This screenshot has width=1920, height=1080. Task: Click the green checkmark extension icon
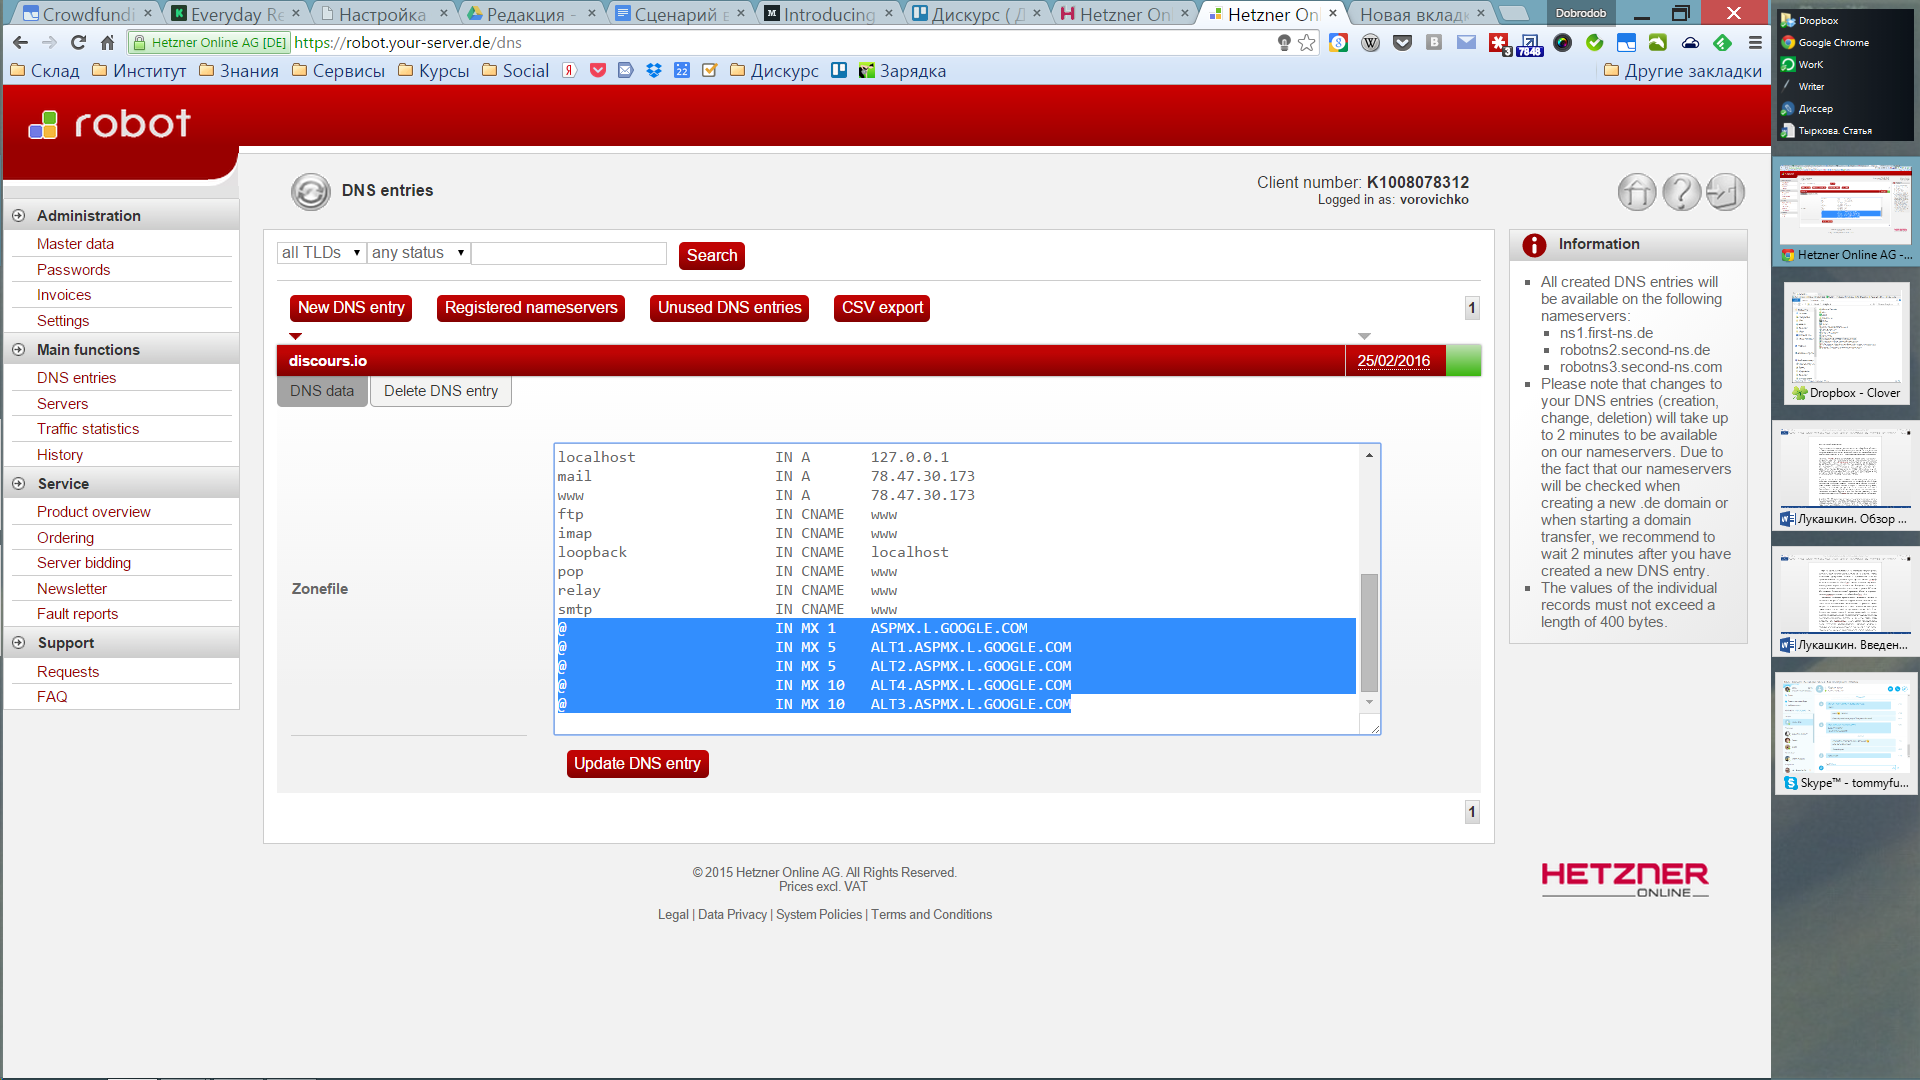tap(1595, 43)
